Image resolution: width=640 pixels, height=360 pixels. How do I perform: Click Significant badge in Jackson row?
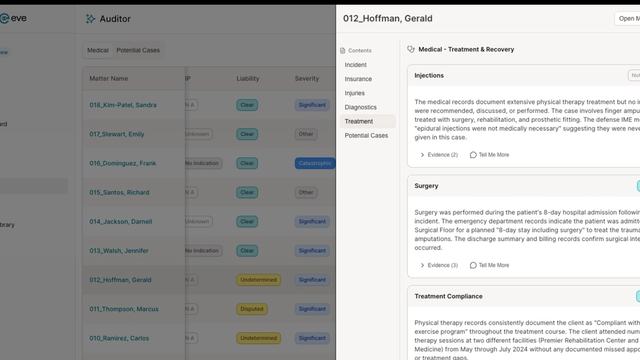point(312,221)
